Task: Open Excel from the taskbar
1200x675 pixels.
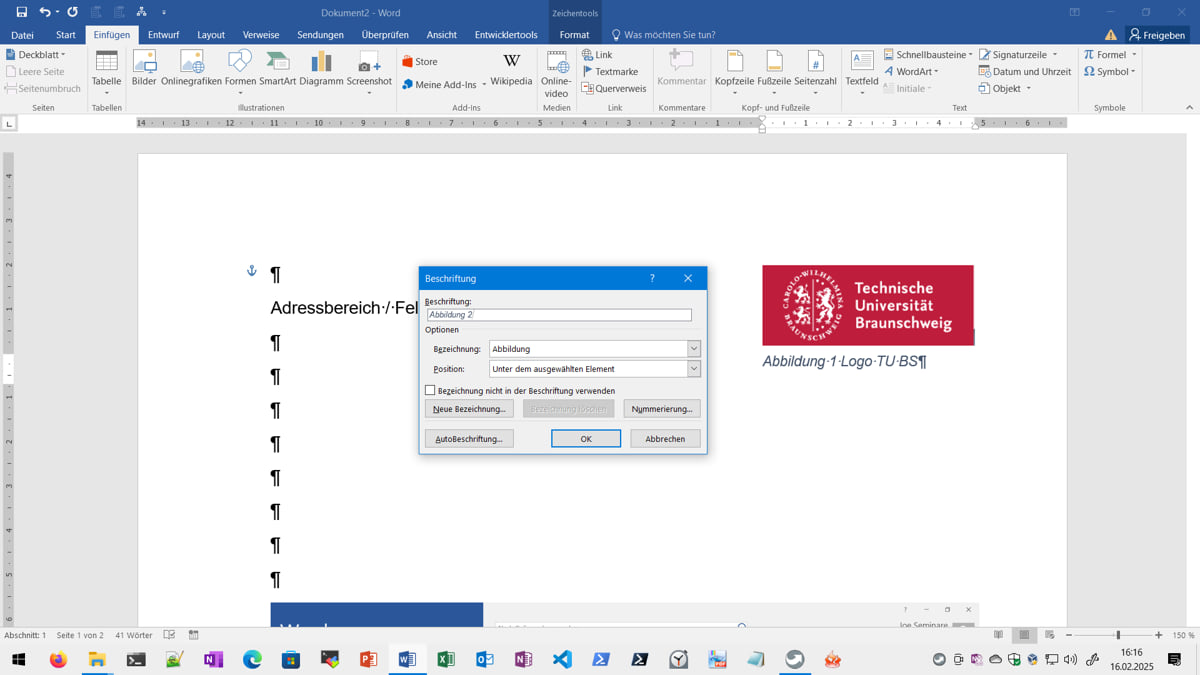Action: tap(446, 659)
